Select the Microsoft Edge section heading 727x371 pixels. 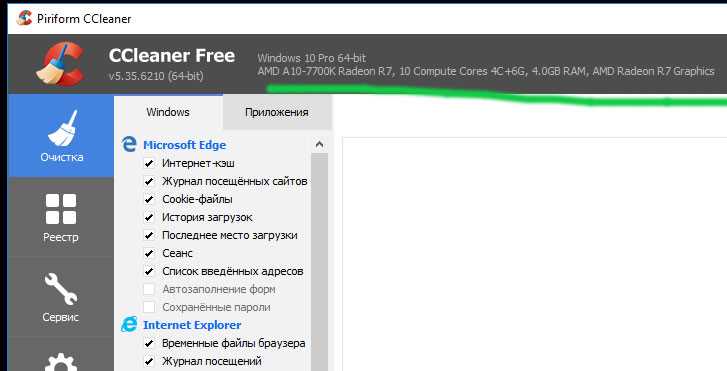pos(185,145)
